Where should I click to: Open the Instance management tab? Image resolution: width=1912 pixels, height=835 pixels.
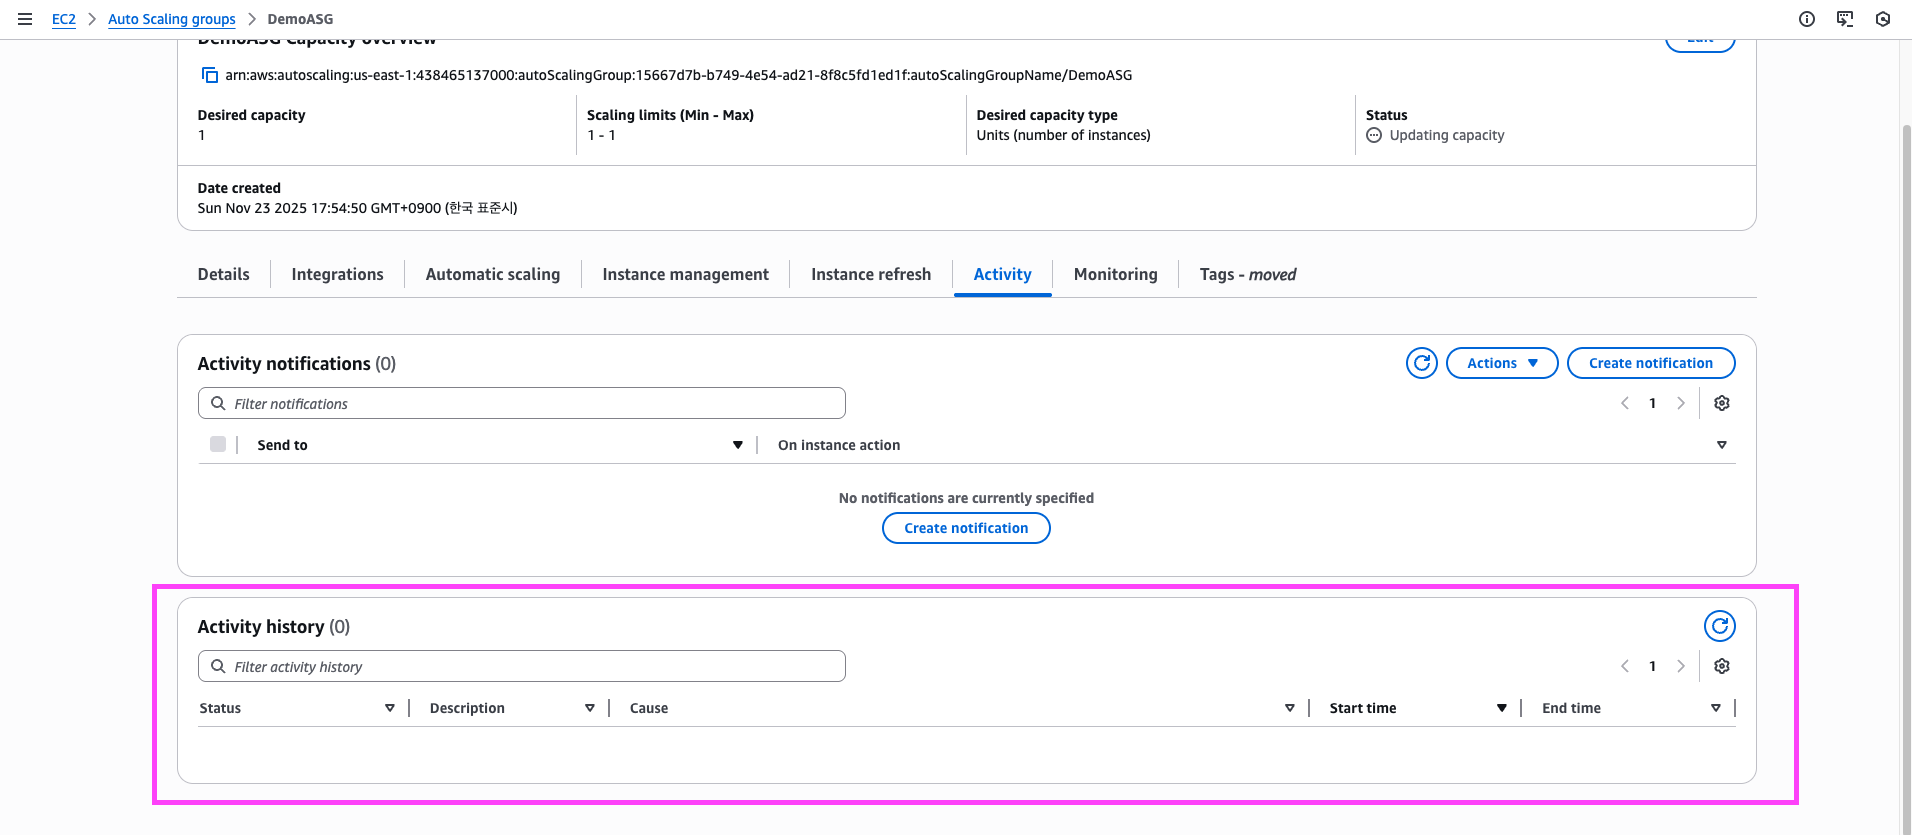click(686, 274)
